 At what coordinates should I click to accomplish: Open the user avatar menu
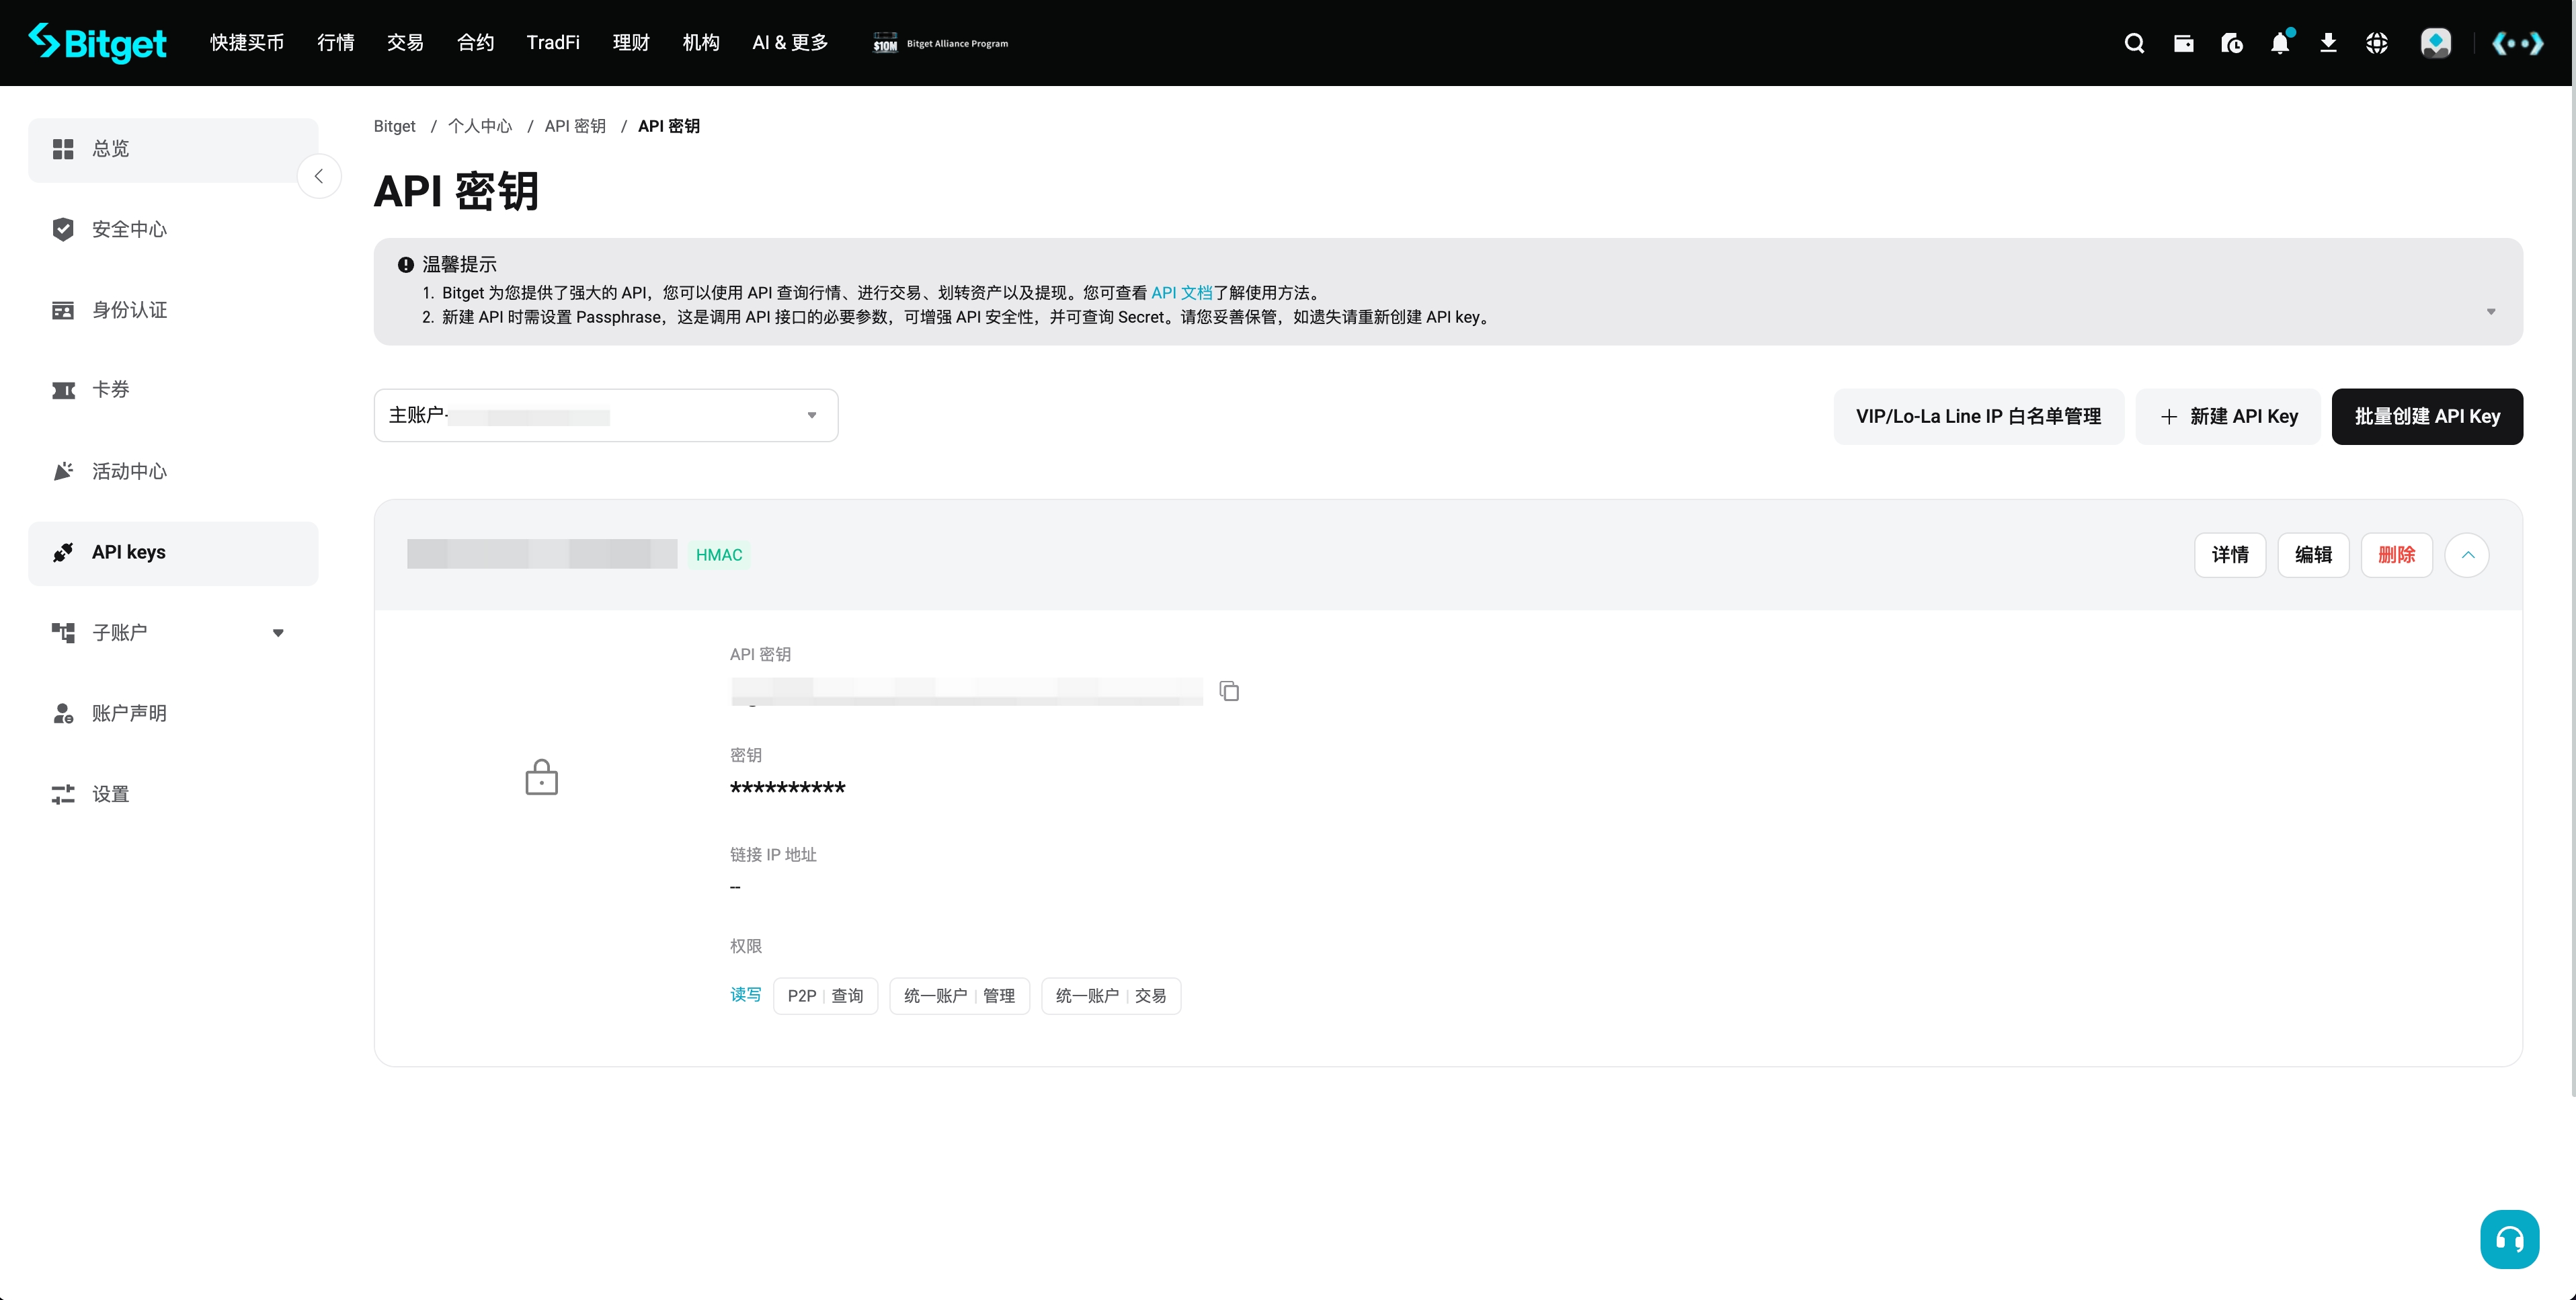tap(2435, 43)
